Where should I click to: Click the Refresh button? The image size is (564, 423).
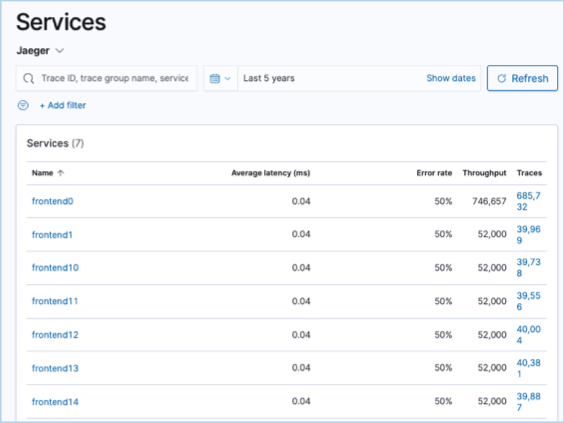pos(522,78)
